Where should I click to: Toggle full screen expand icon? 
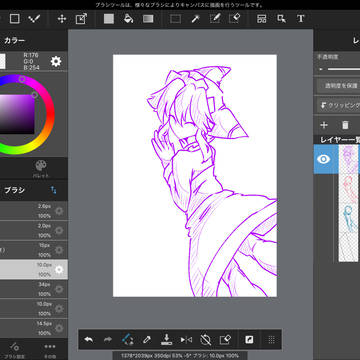pos(249,340)
